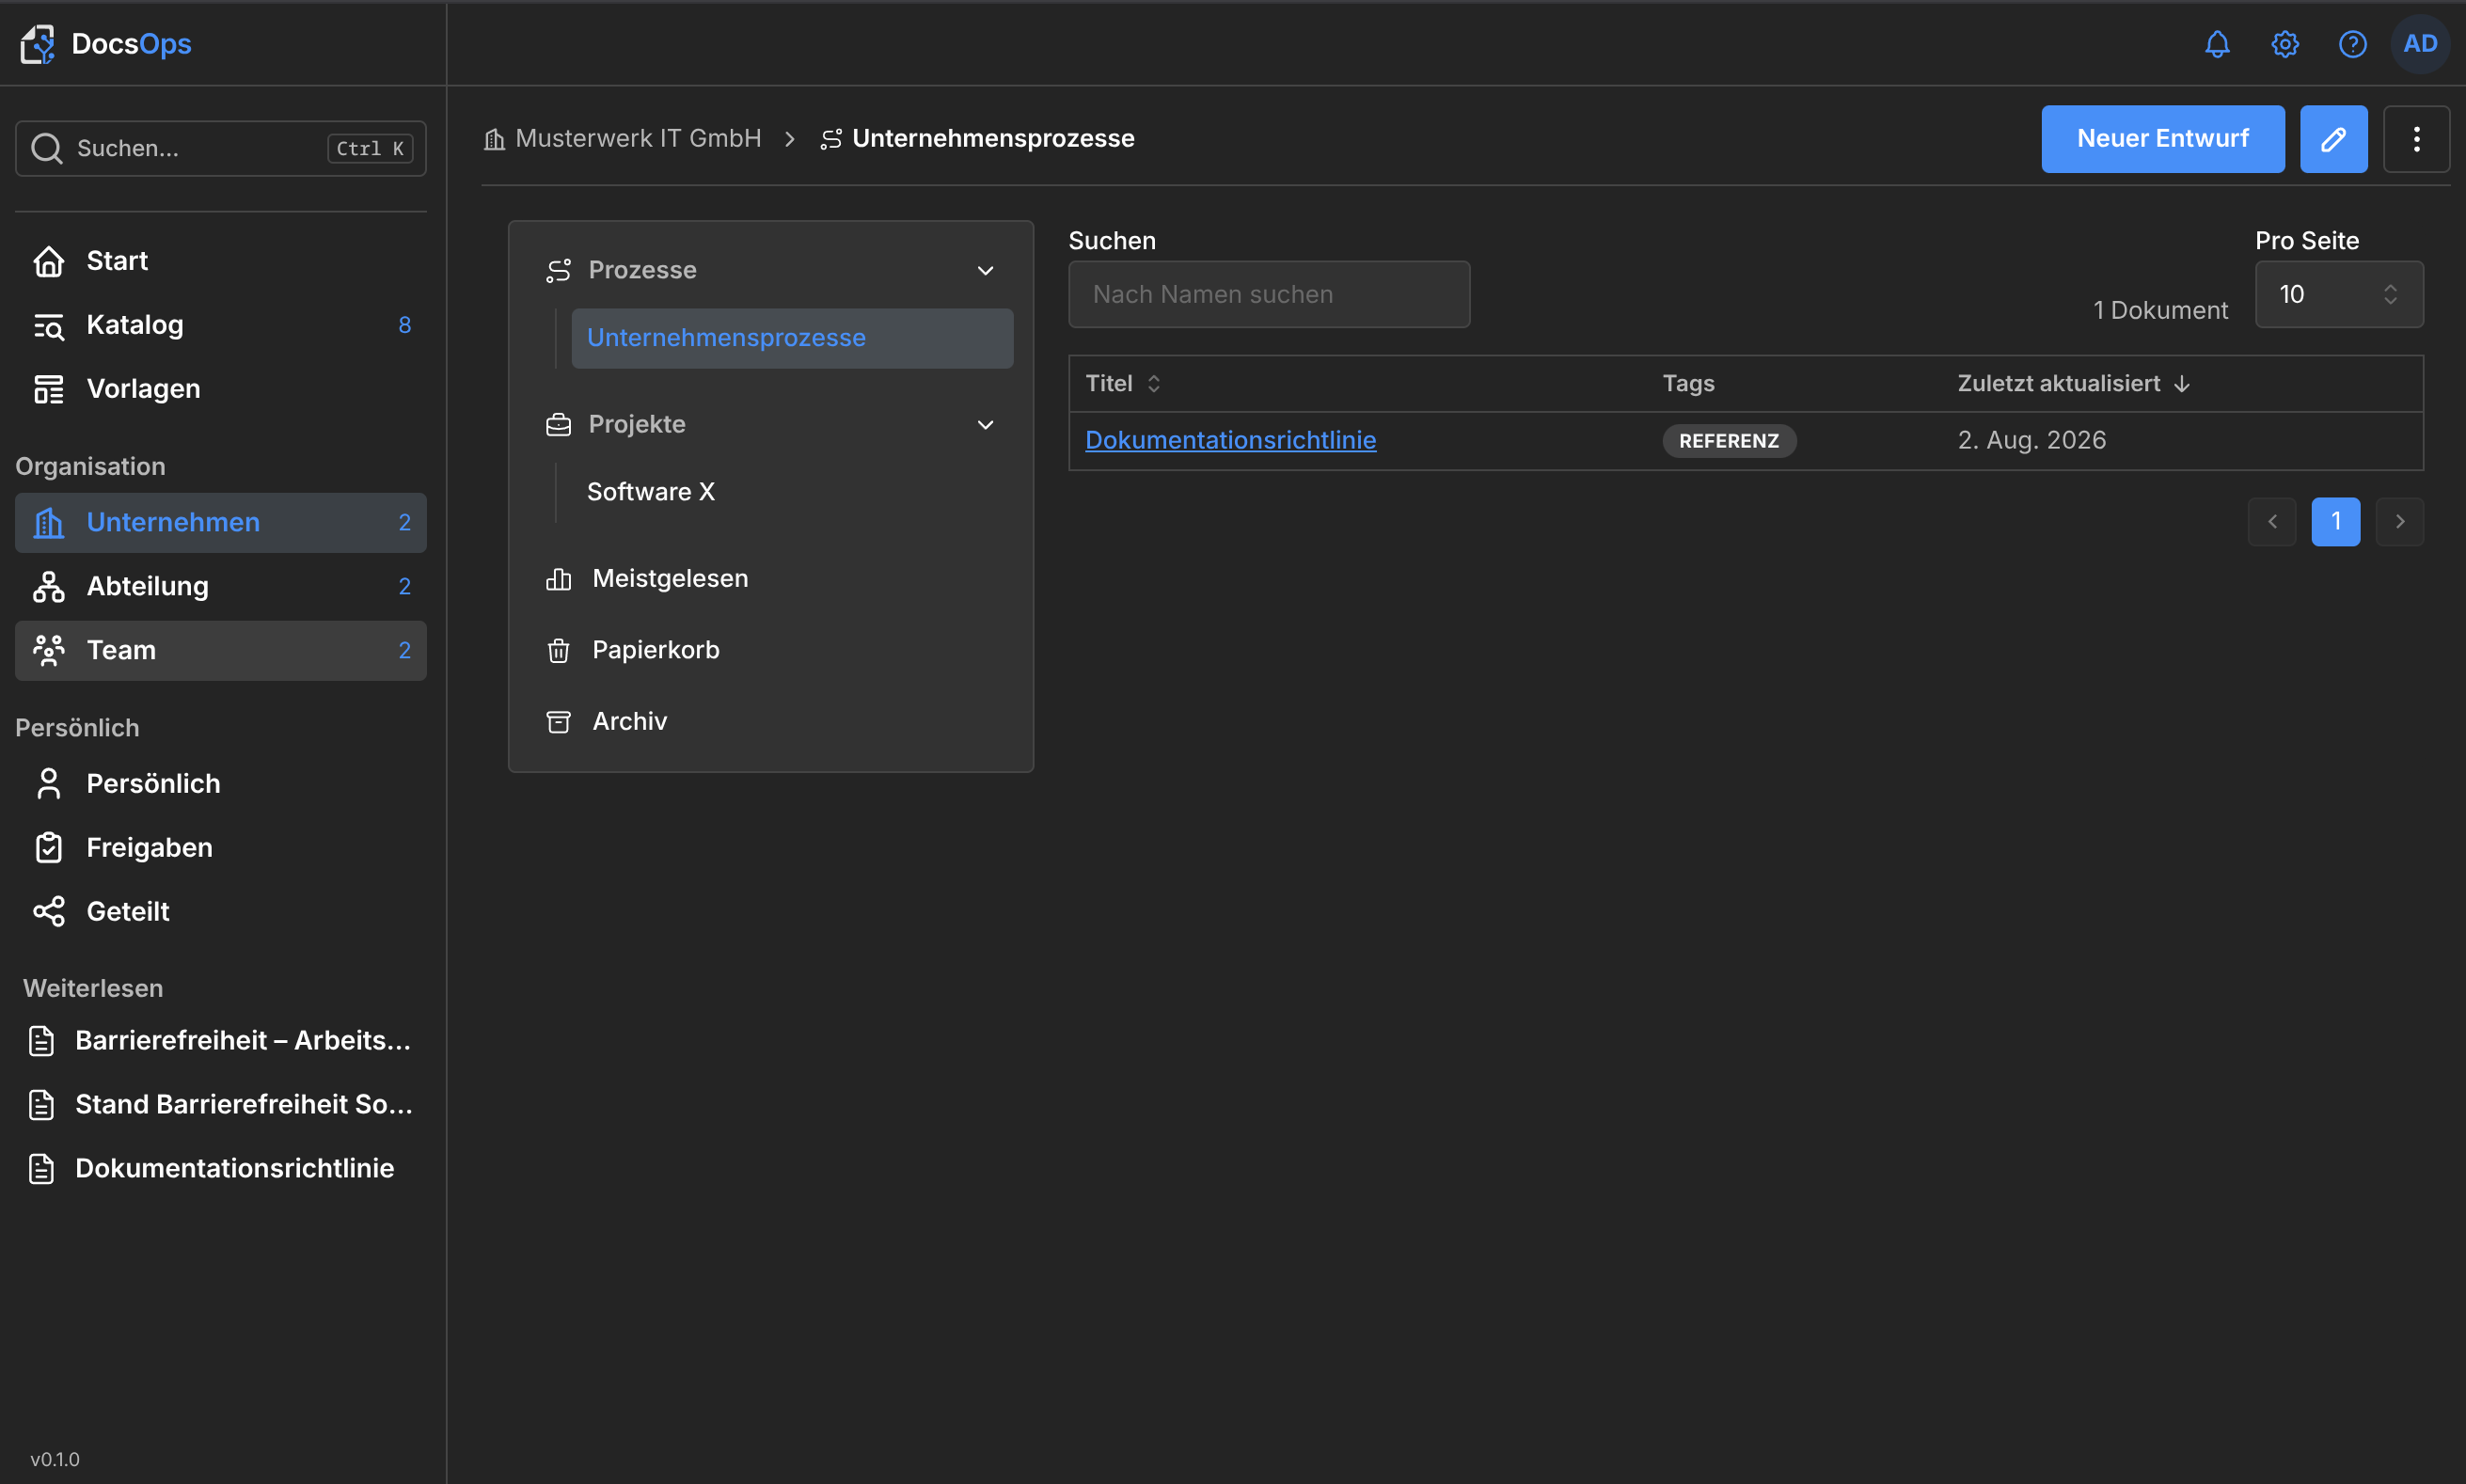
Task: Open the Pro Seite dropdown
Action: [x=2338, y=295]
